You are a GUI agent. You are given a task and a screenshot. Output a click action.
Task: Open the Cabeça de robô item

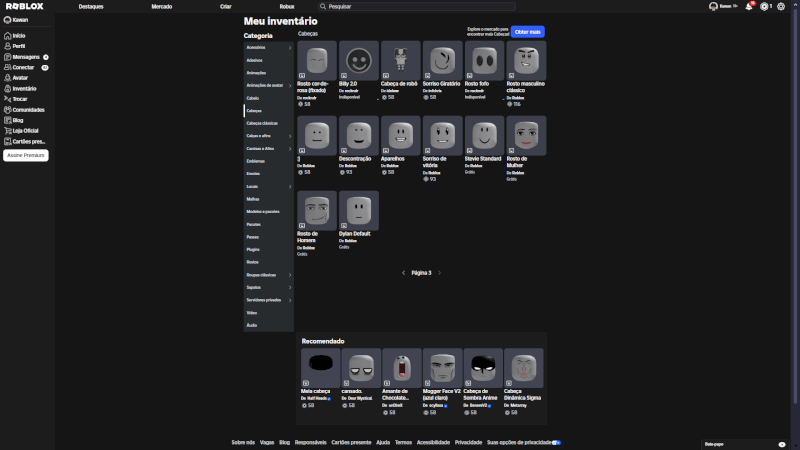coord(401,61)
